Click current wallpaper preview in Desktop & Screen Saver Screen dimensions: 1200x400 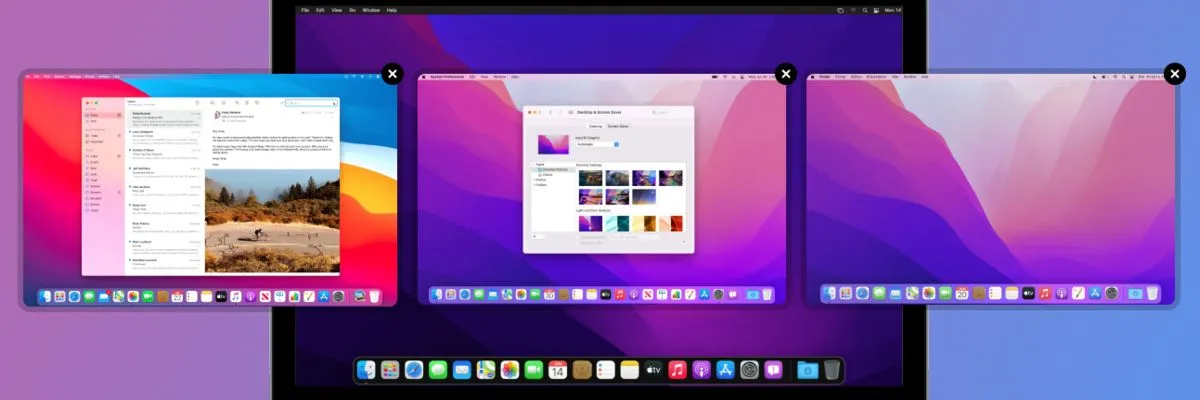tap(555, 145)
